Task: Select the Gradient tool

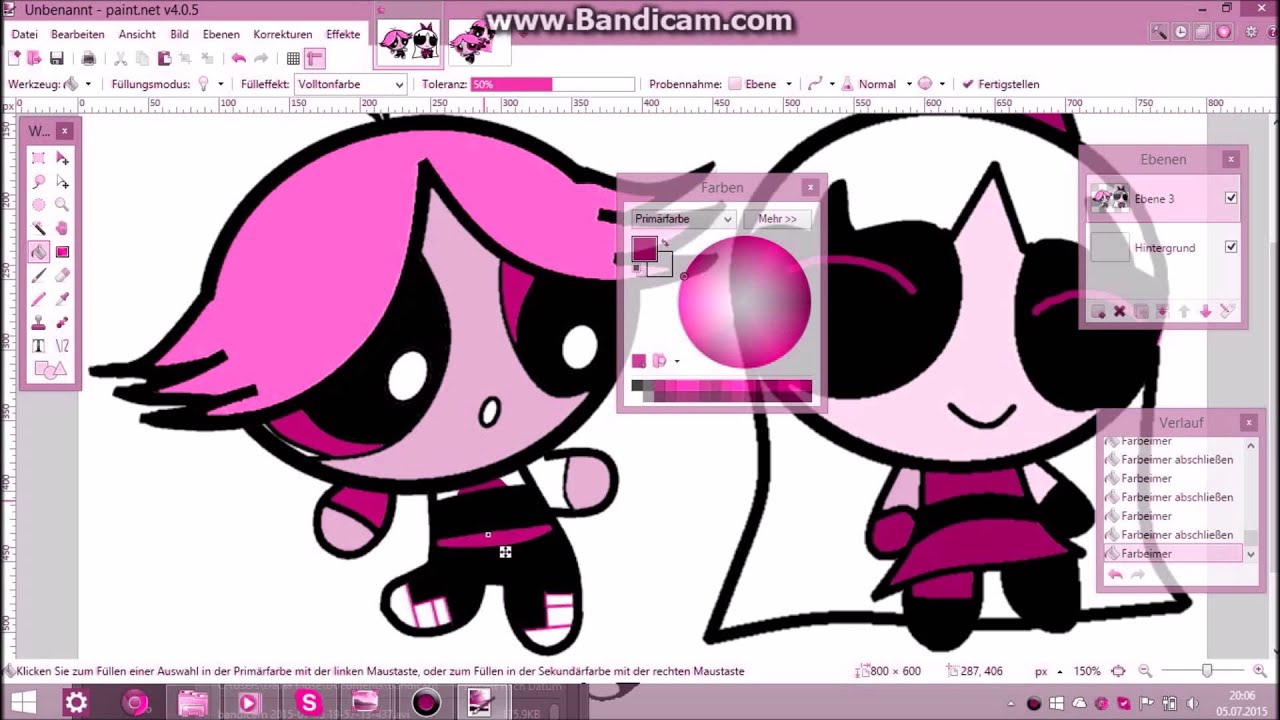Action: 62,252
